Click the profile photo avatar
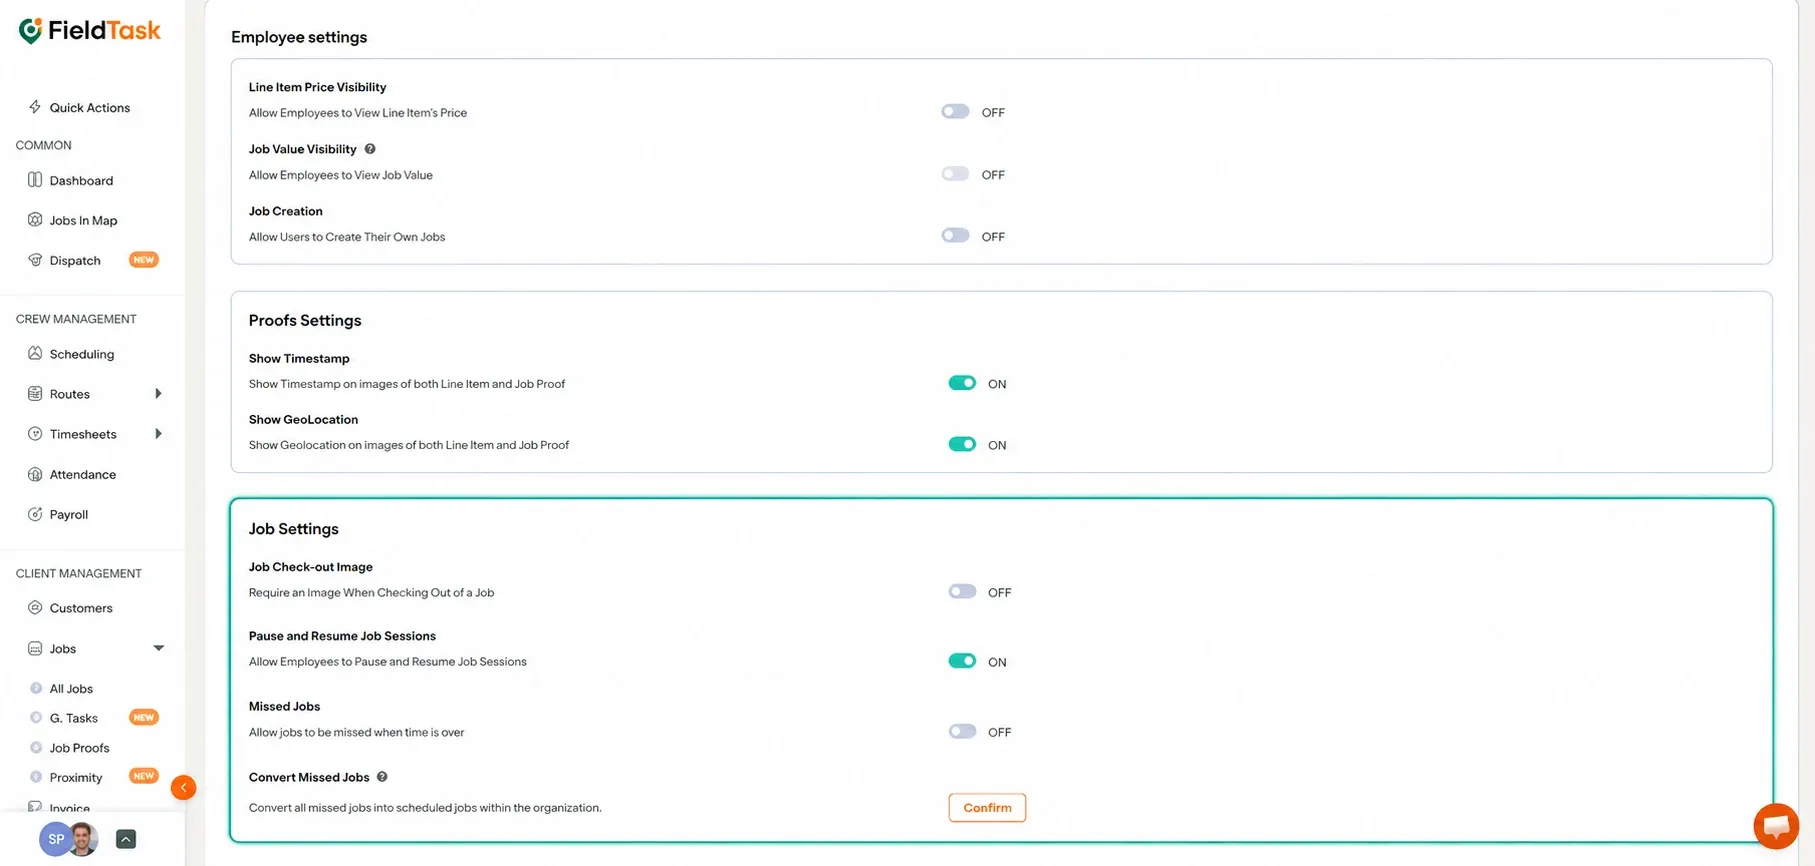Viewport: 1815px width, 866px height. [84, 839]
